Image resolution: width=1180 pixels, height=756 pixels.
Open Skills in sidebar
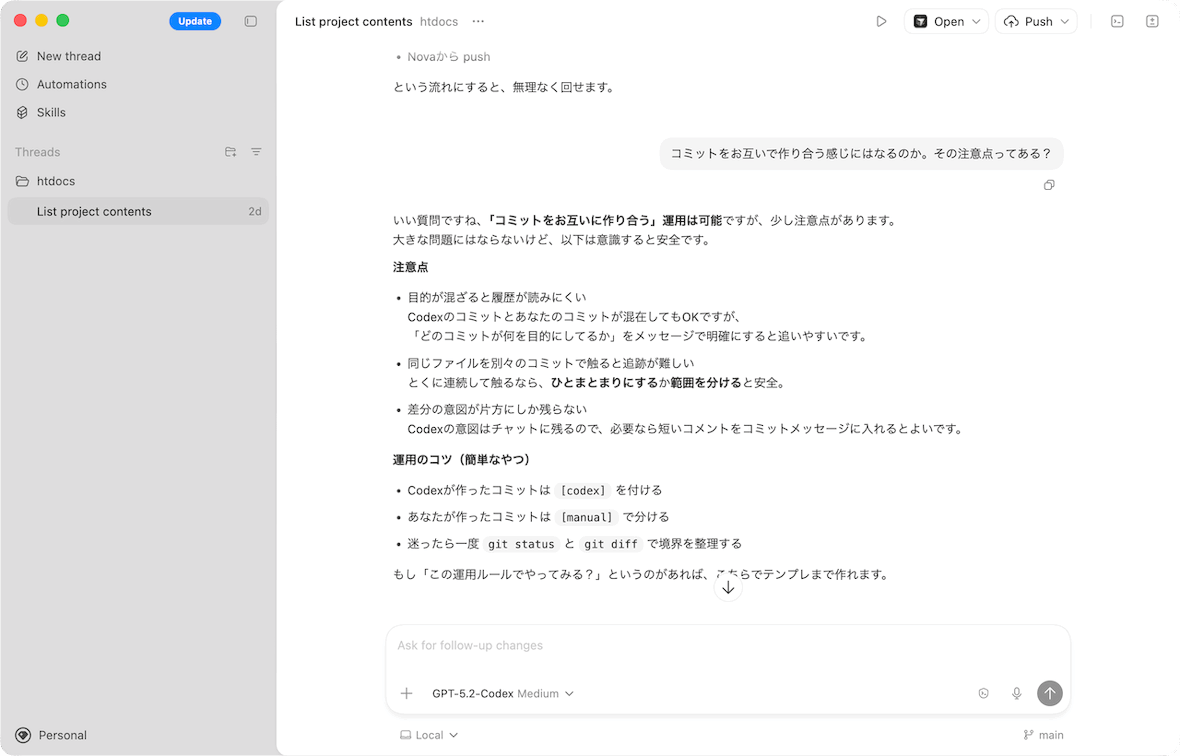tap(51, 112)
